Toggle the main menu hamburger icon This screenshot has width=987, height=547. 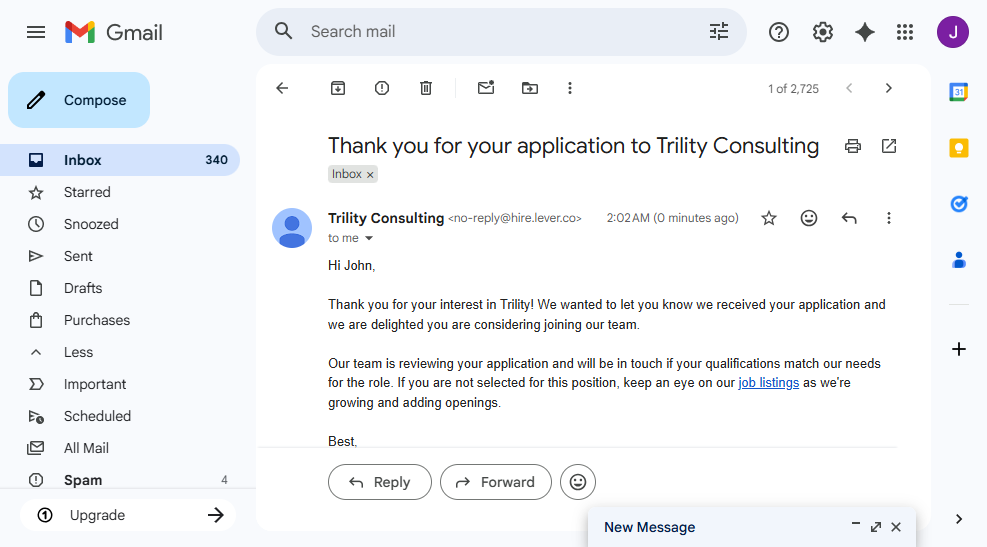pyautogui.click(x=36, y=32)
